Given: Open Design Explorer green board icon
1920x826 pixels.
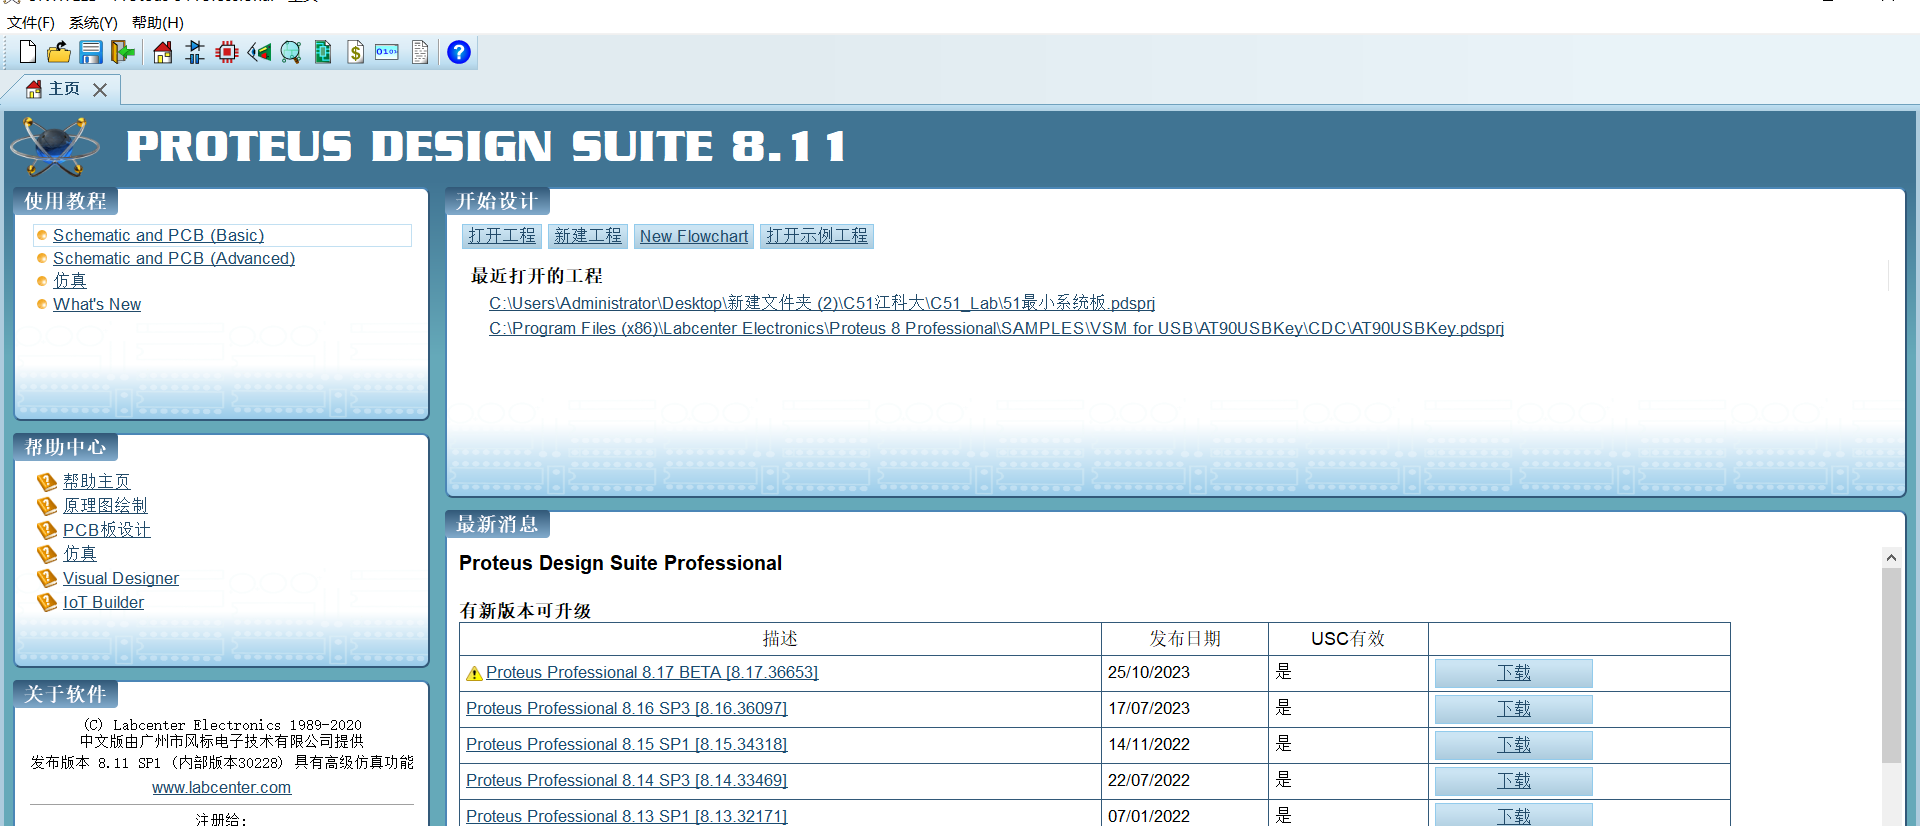Looking at the screenshot, I should (323, 52).
